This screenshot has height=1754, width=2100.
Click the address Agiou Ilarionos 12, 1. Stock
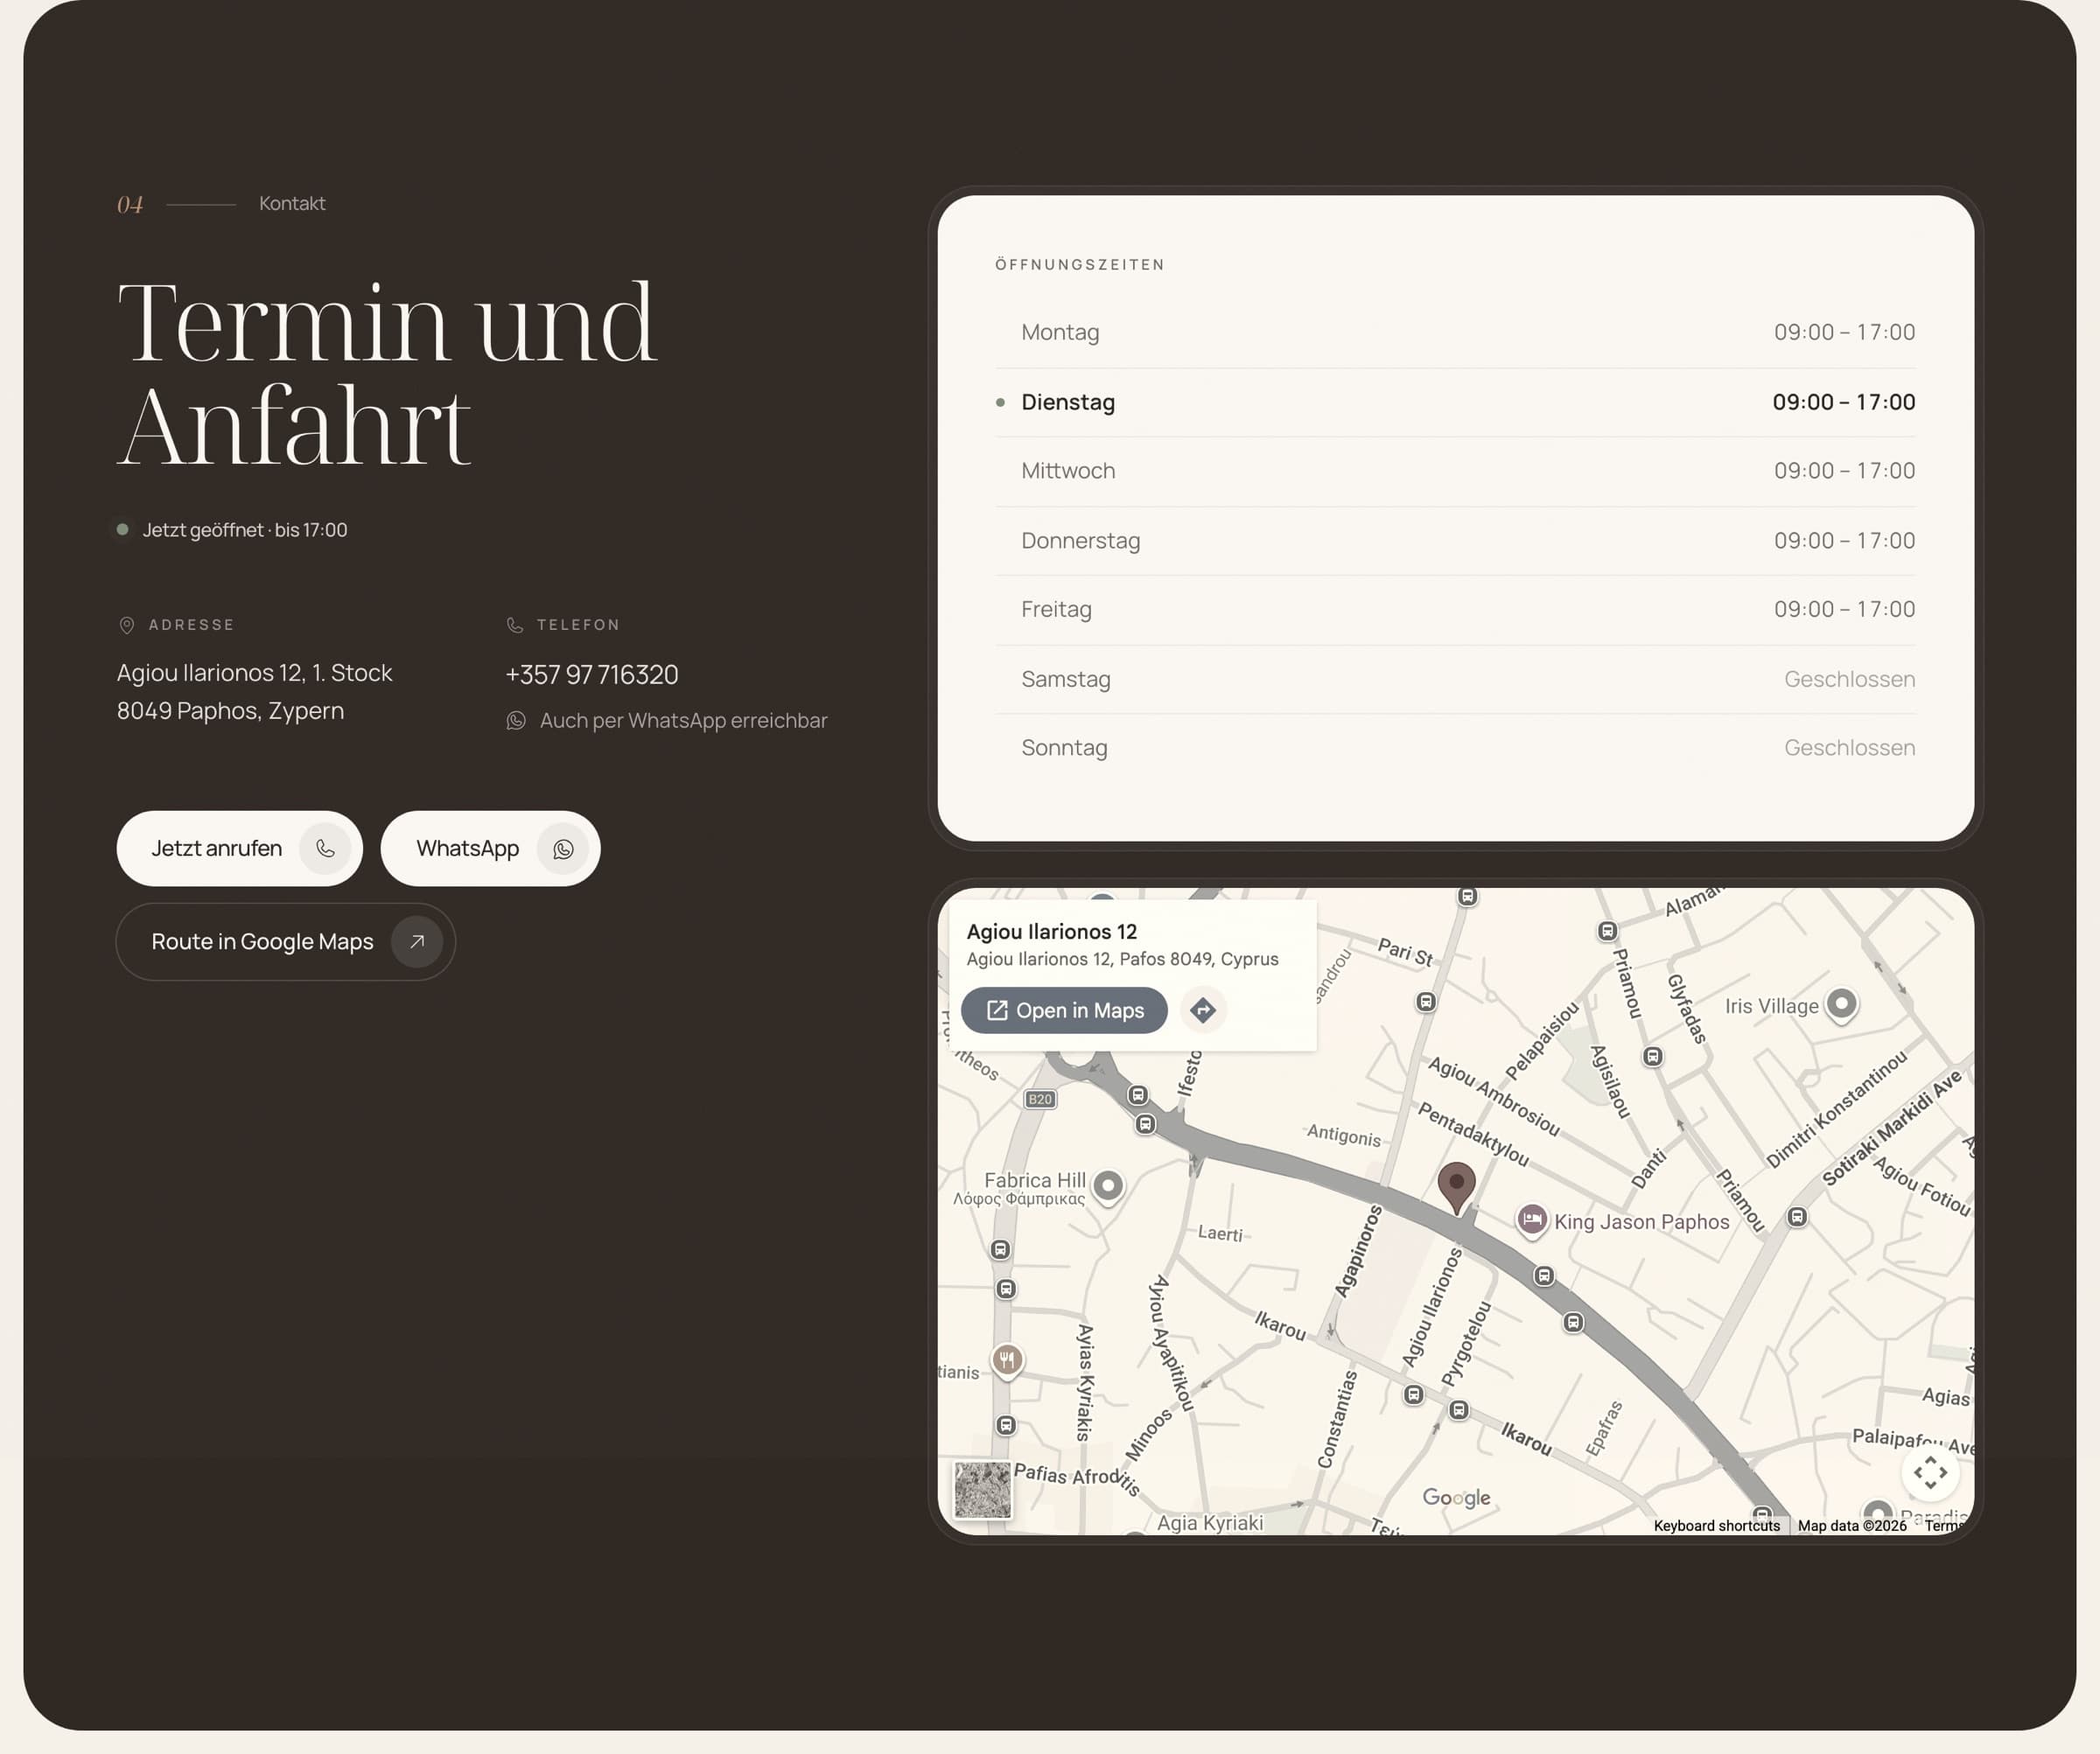(254, 673)
